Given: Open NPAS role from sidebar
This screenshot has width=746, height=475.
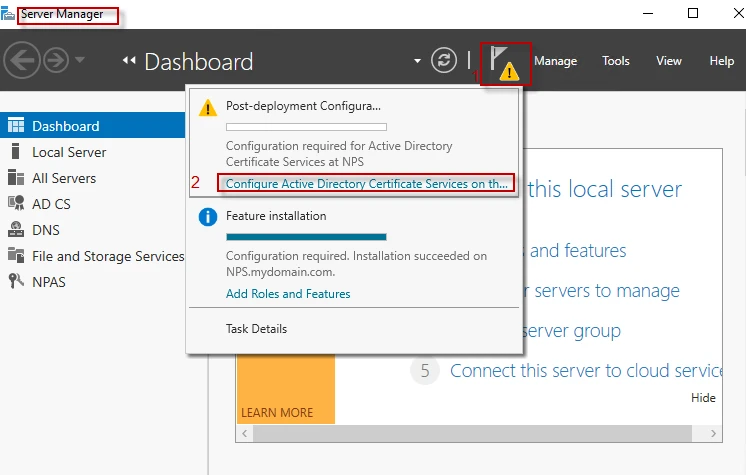Looking at the screenshot, I should click(x=48, y=282).
